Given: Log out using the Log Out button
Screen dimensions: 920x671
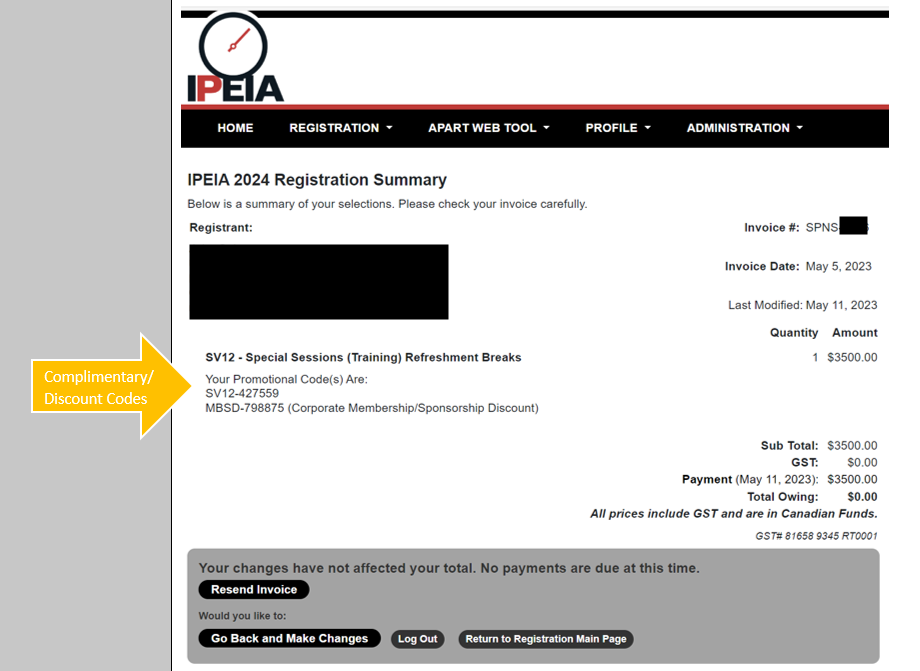Looking at the screenshot, I should [417, 639].
